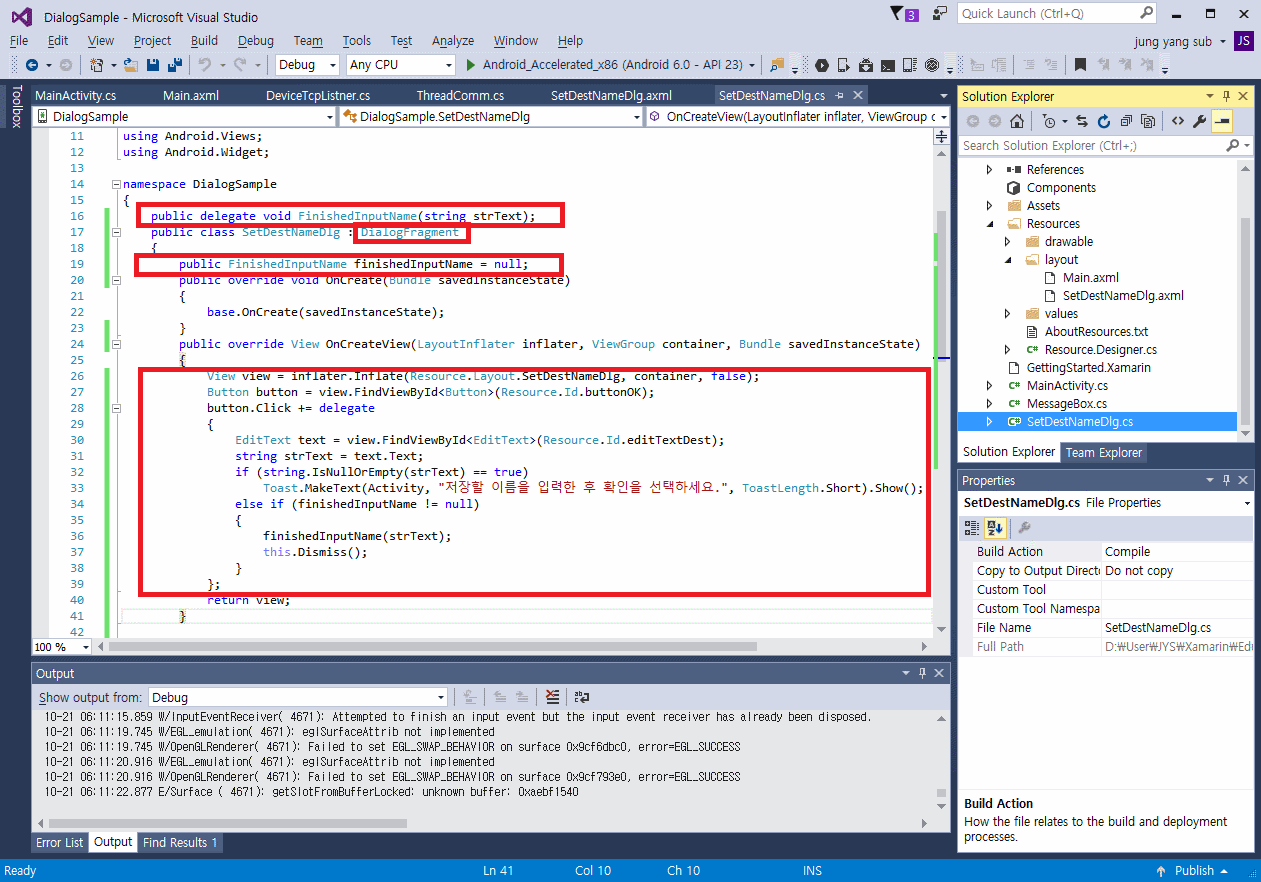1261x882 pixels.
Task: Switch to the ThreadComm.cs editor tab
Action: point(460,96)
